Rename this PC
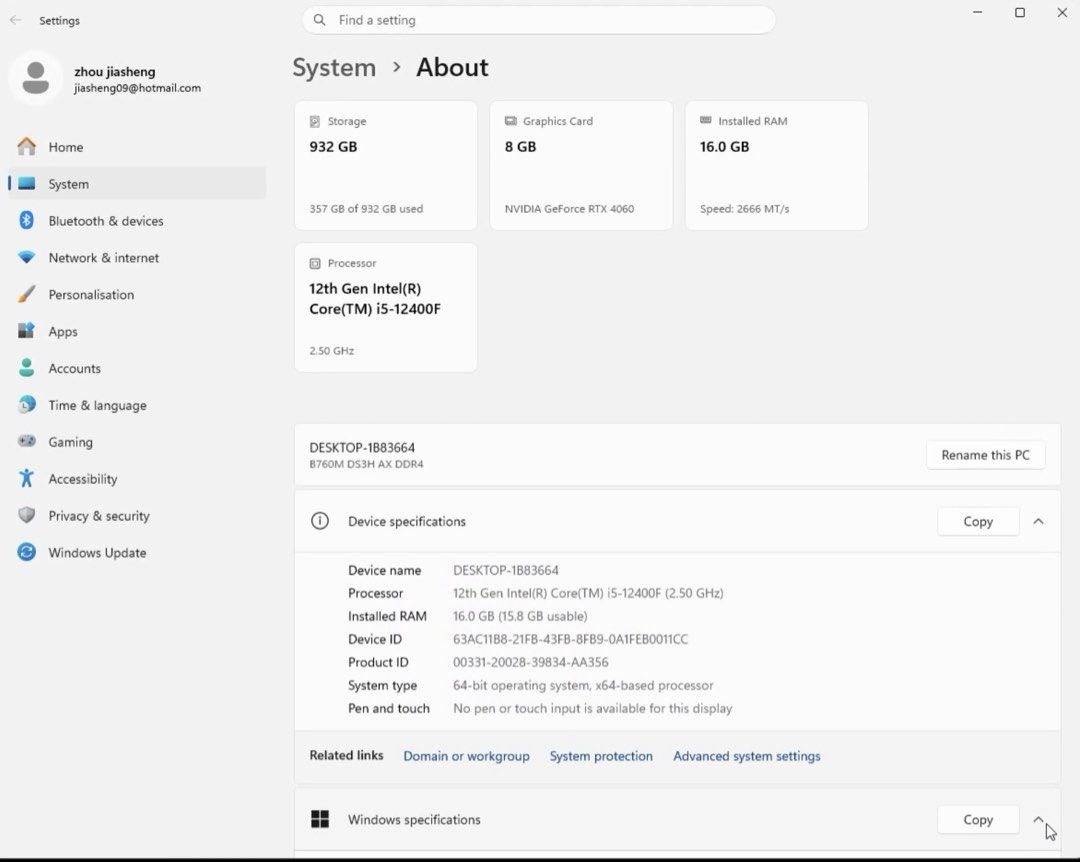Image resolution: width=1080 pixels, height=862 pixels. [986, 455]
